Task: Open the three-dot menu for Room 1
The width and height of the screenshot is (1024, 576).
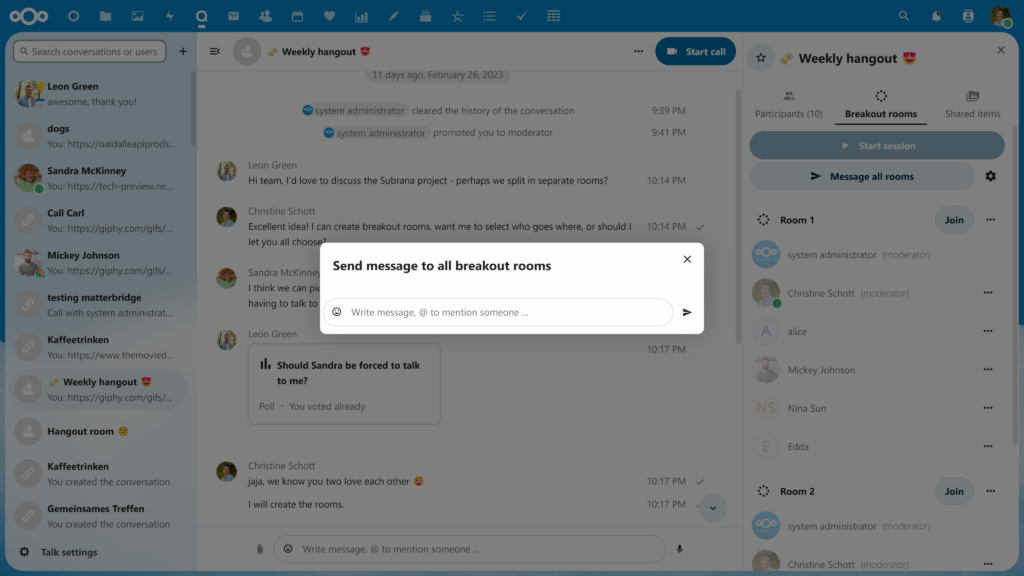Action: 991,219
